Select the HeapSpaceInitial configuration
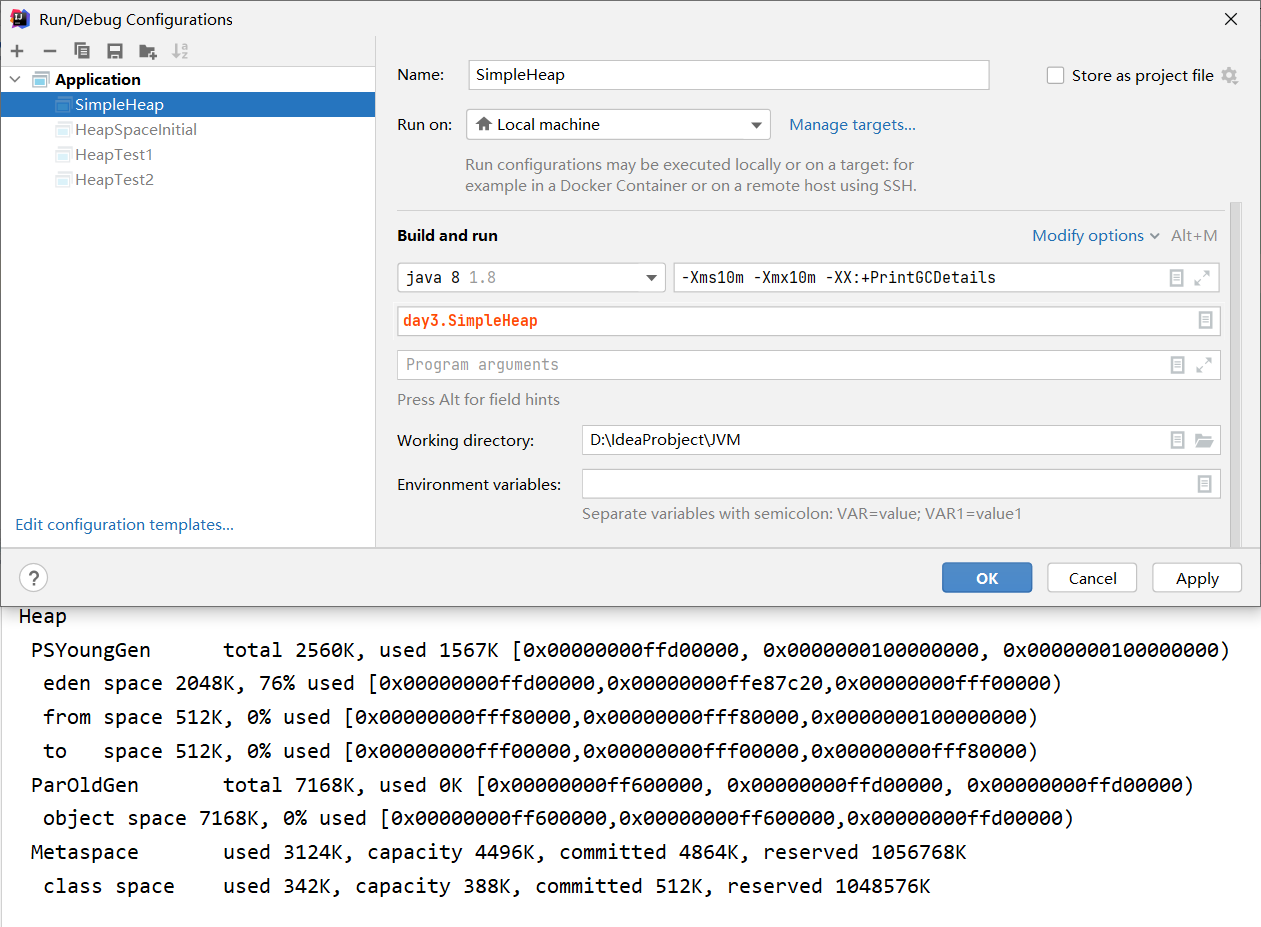Viewport: 1261px width, 927px height. pyautogui.click(x=188, y=129)
